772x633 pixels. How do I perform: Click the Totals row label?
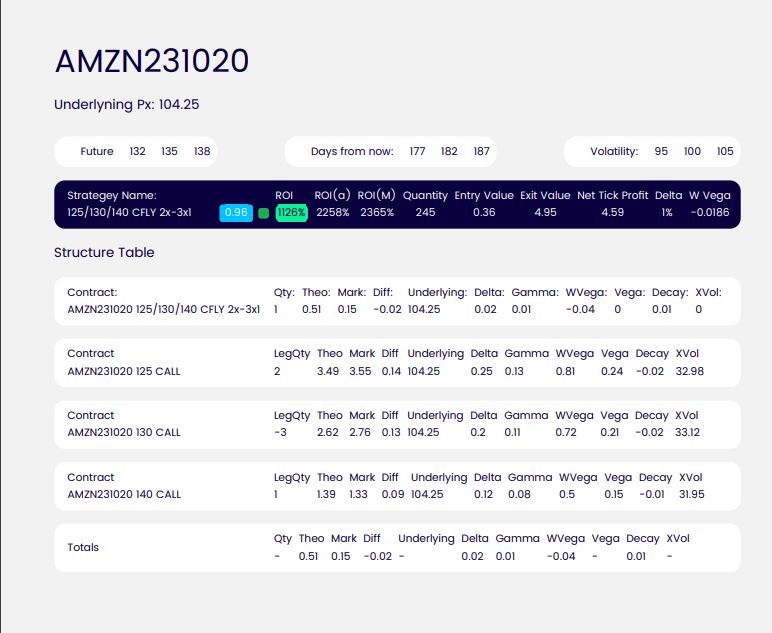click(x=83, y=548)
